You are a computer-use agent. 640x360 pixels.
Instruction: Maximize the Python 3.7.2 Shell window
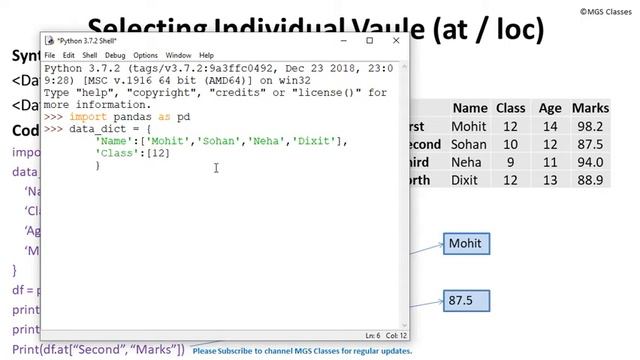[x=369, y=40]
